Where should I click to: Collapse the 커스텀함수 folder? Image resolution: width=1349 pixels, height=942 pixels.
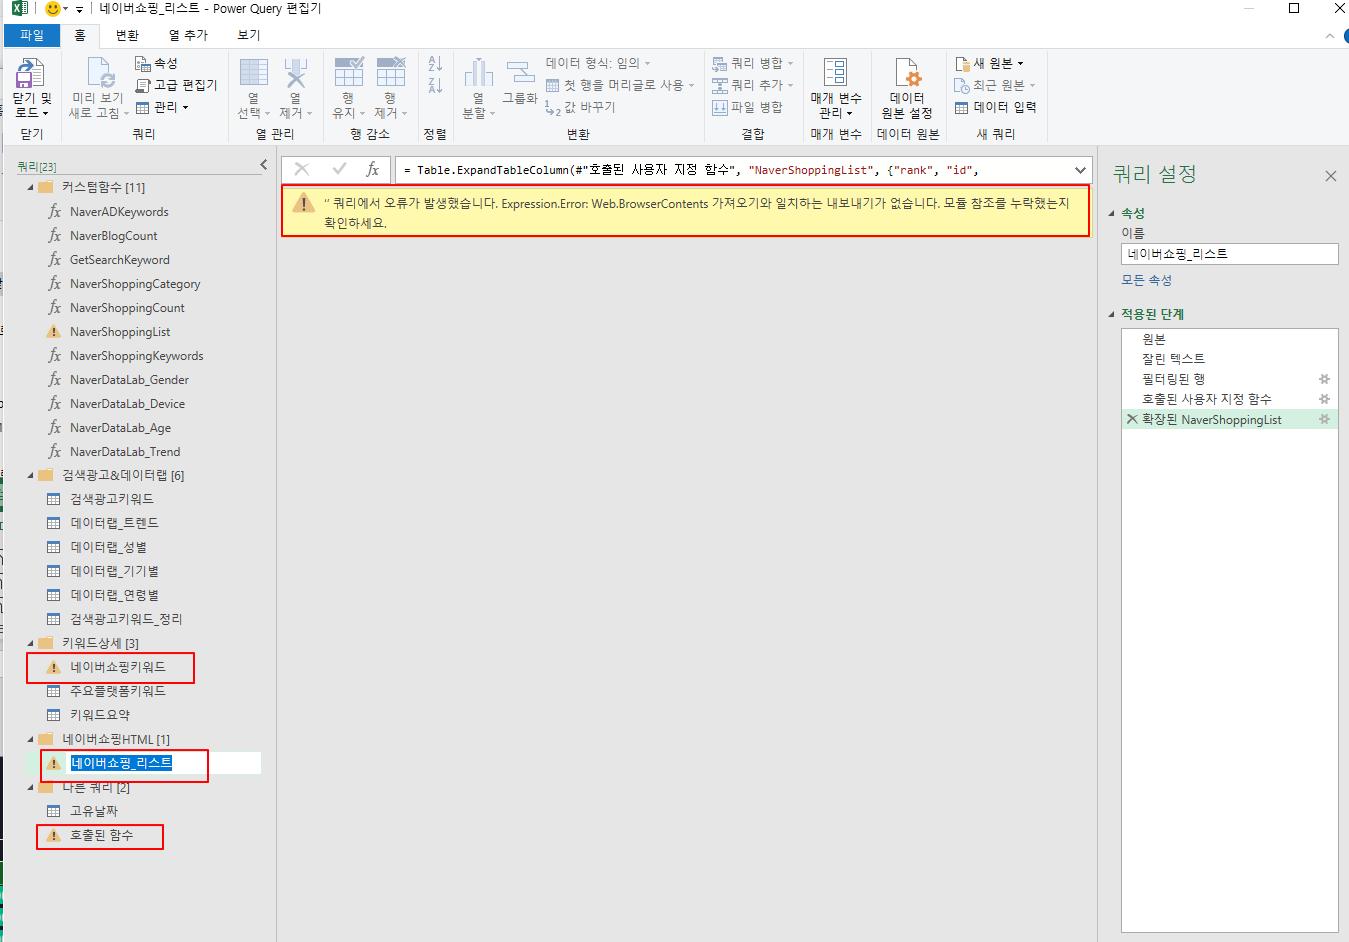pyautogui.click(x=31, y=188)
